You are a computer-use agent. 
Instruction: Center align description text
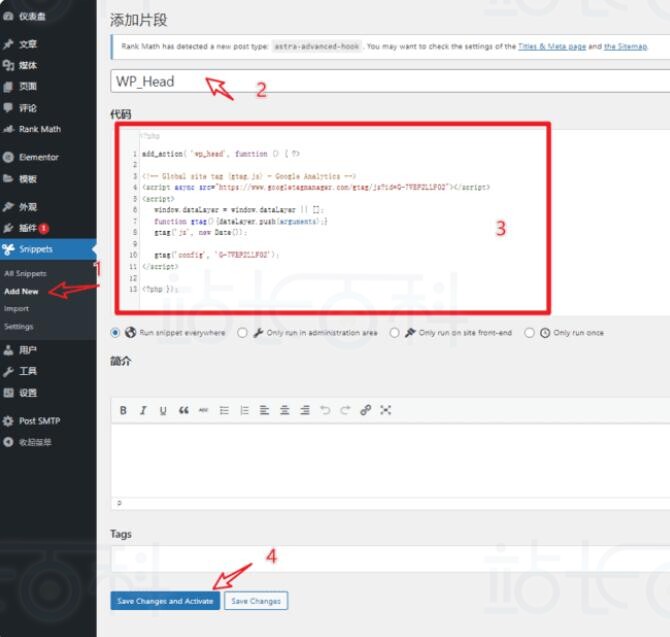[x=285, y=410]
